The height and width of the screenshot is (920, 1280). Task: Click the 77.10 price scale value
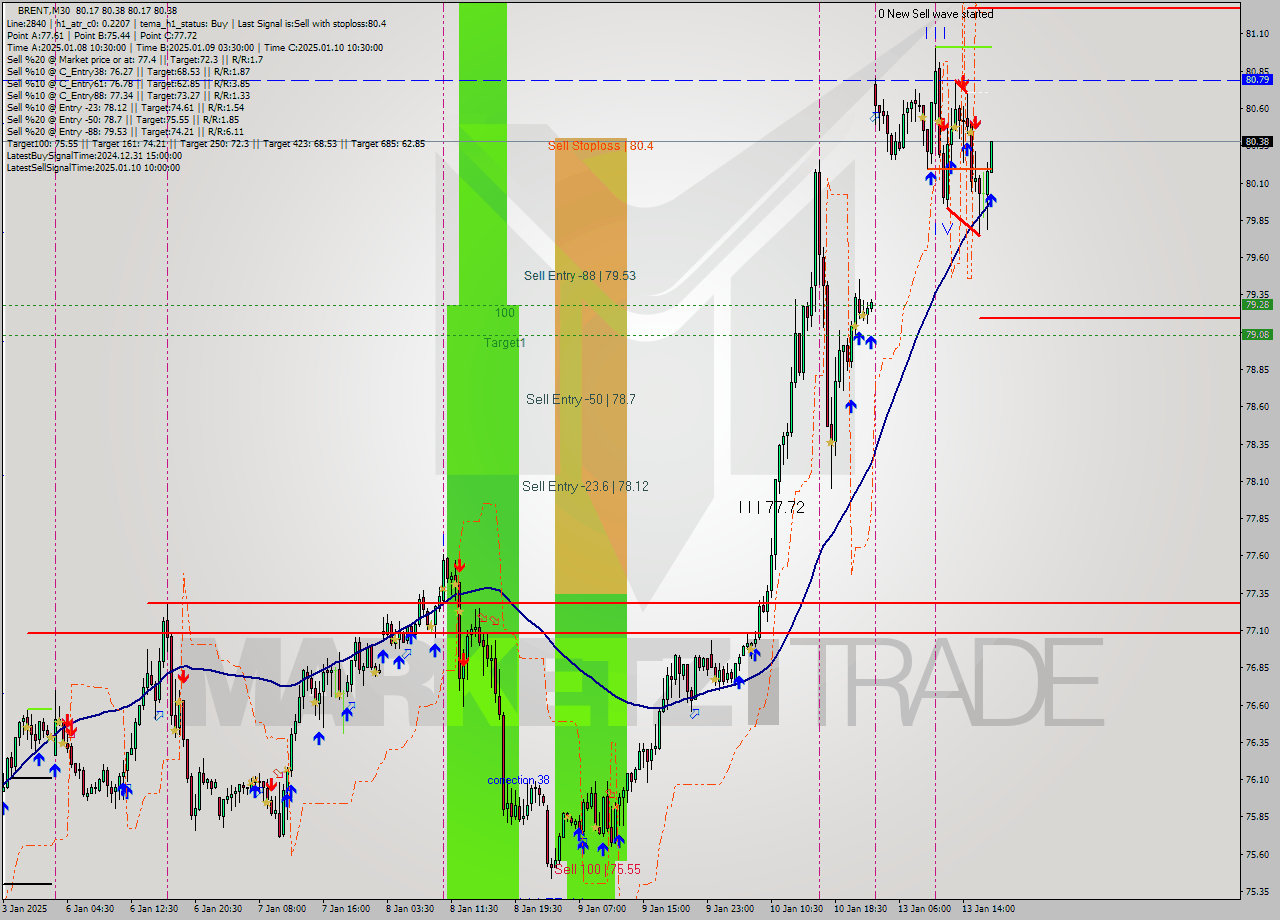[1257, 630]
